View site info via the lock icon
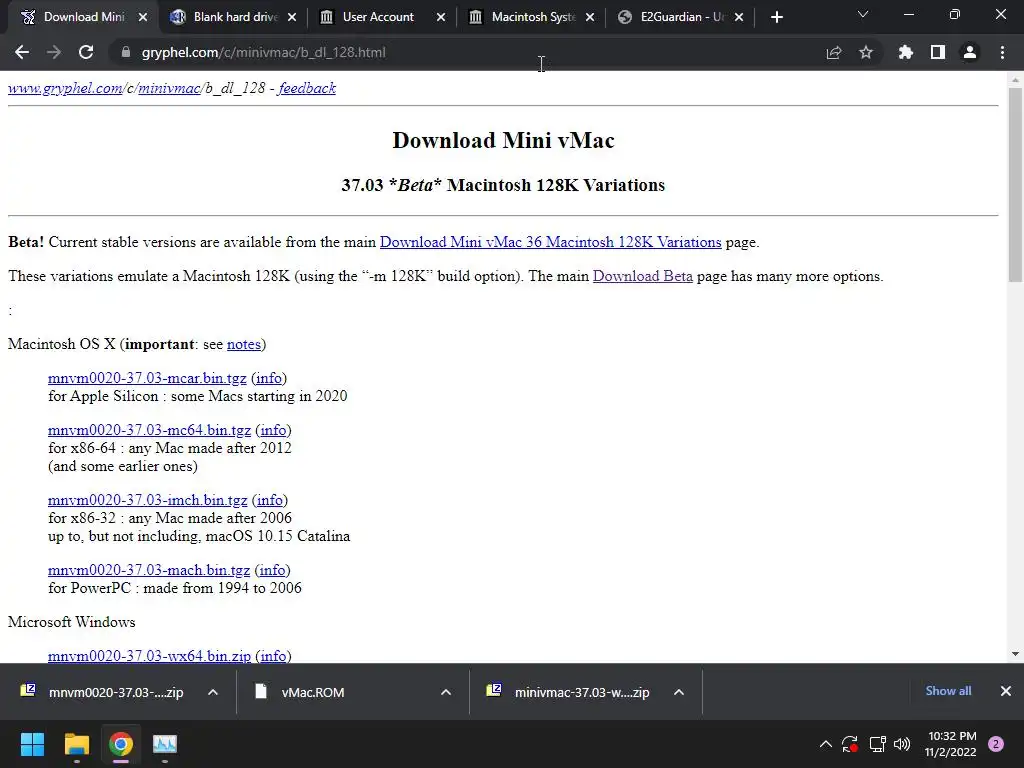1024x768 pixels. coord(126,52)
